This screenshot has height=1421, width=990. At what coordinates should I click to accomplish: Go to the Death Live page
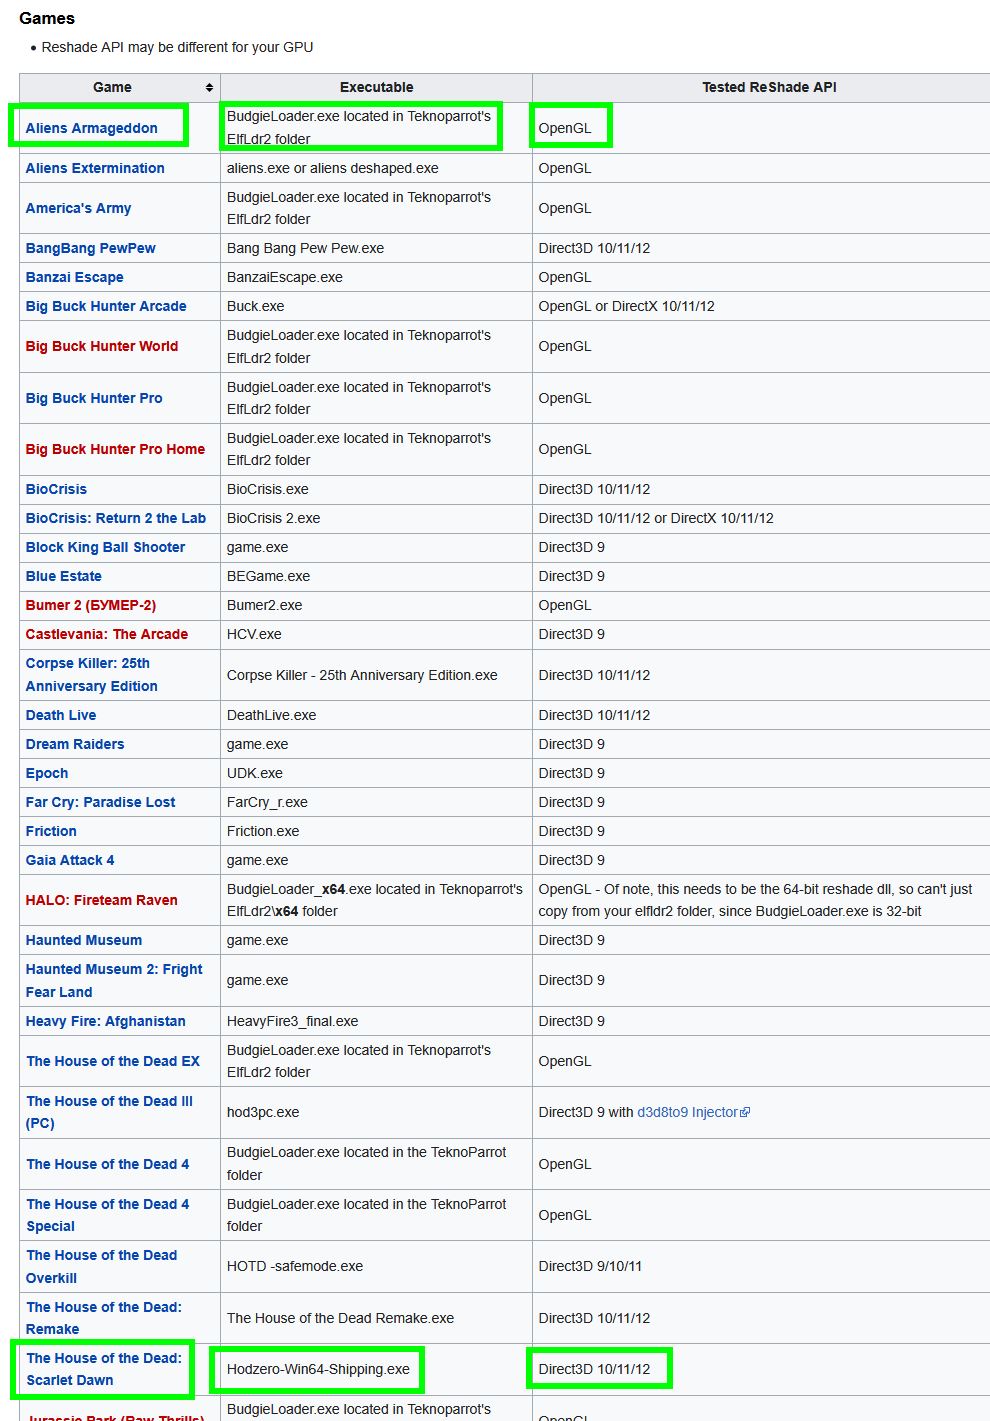point(60,715)
